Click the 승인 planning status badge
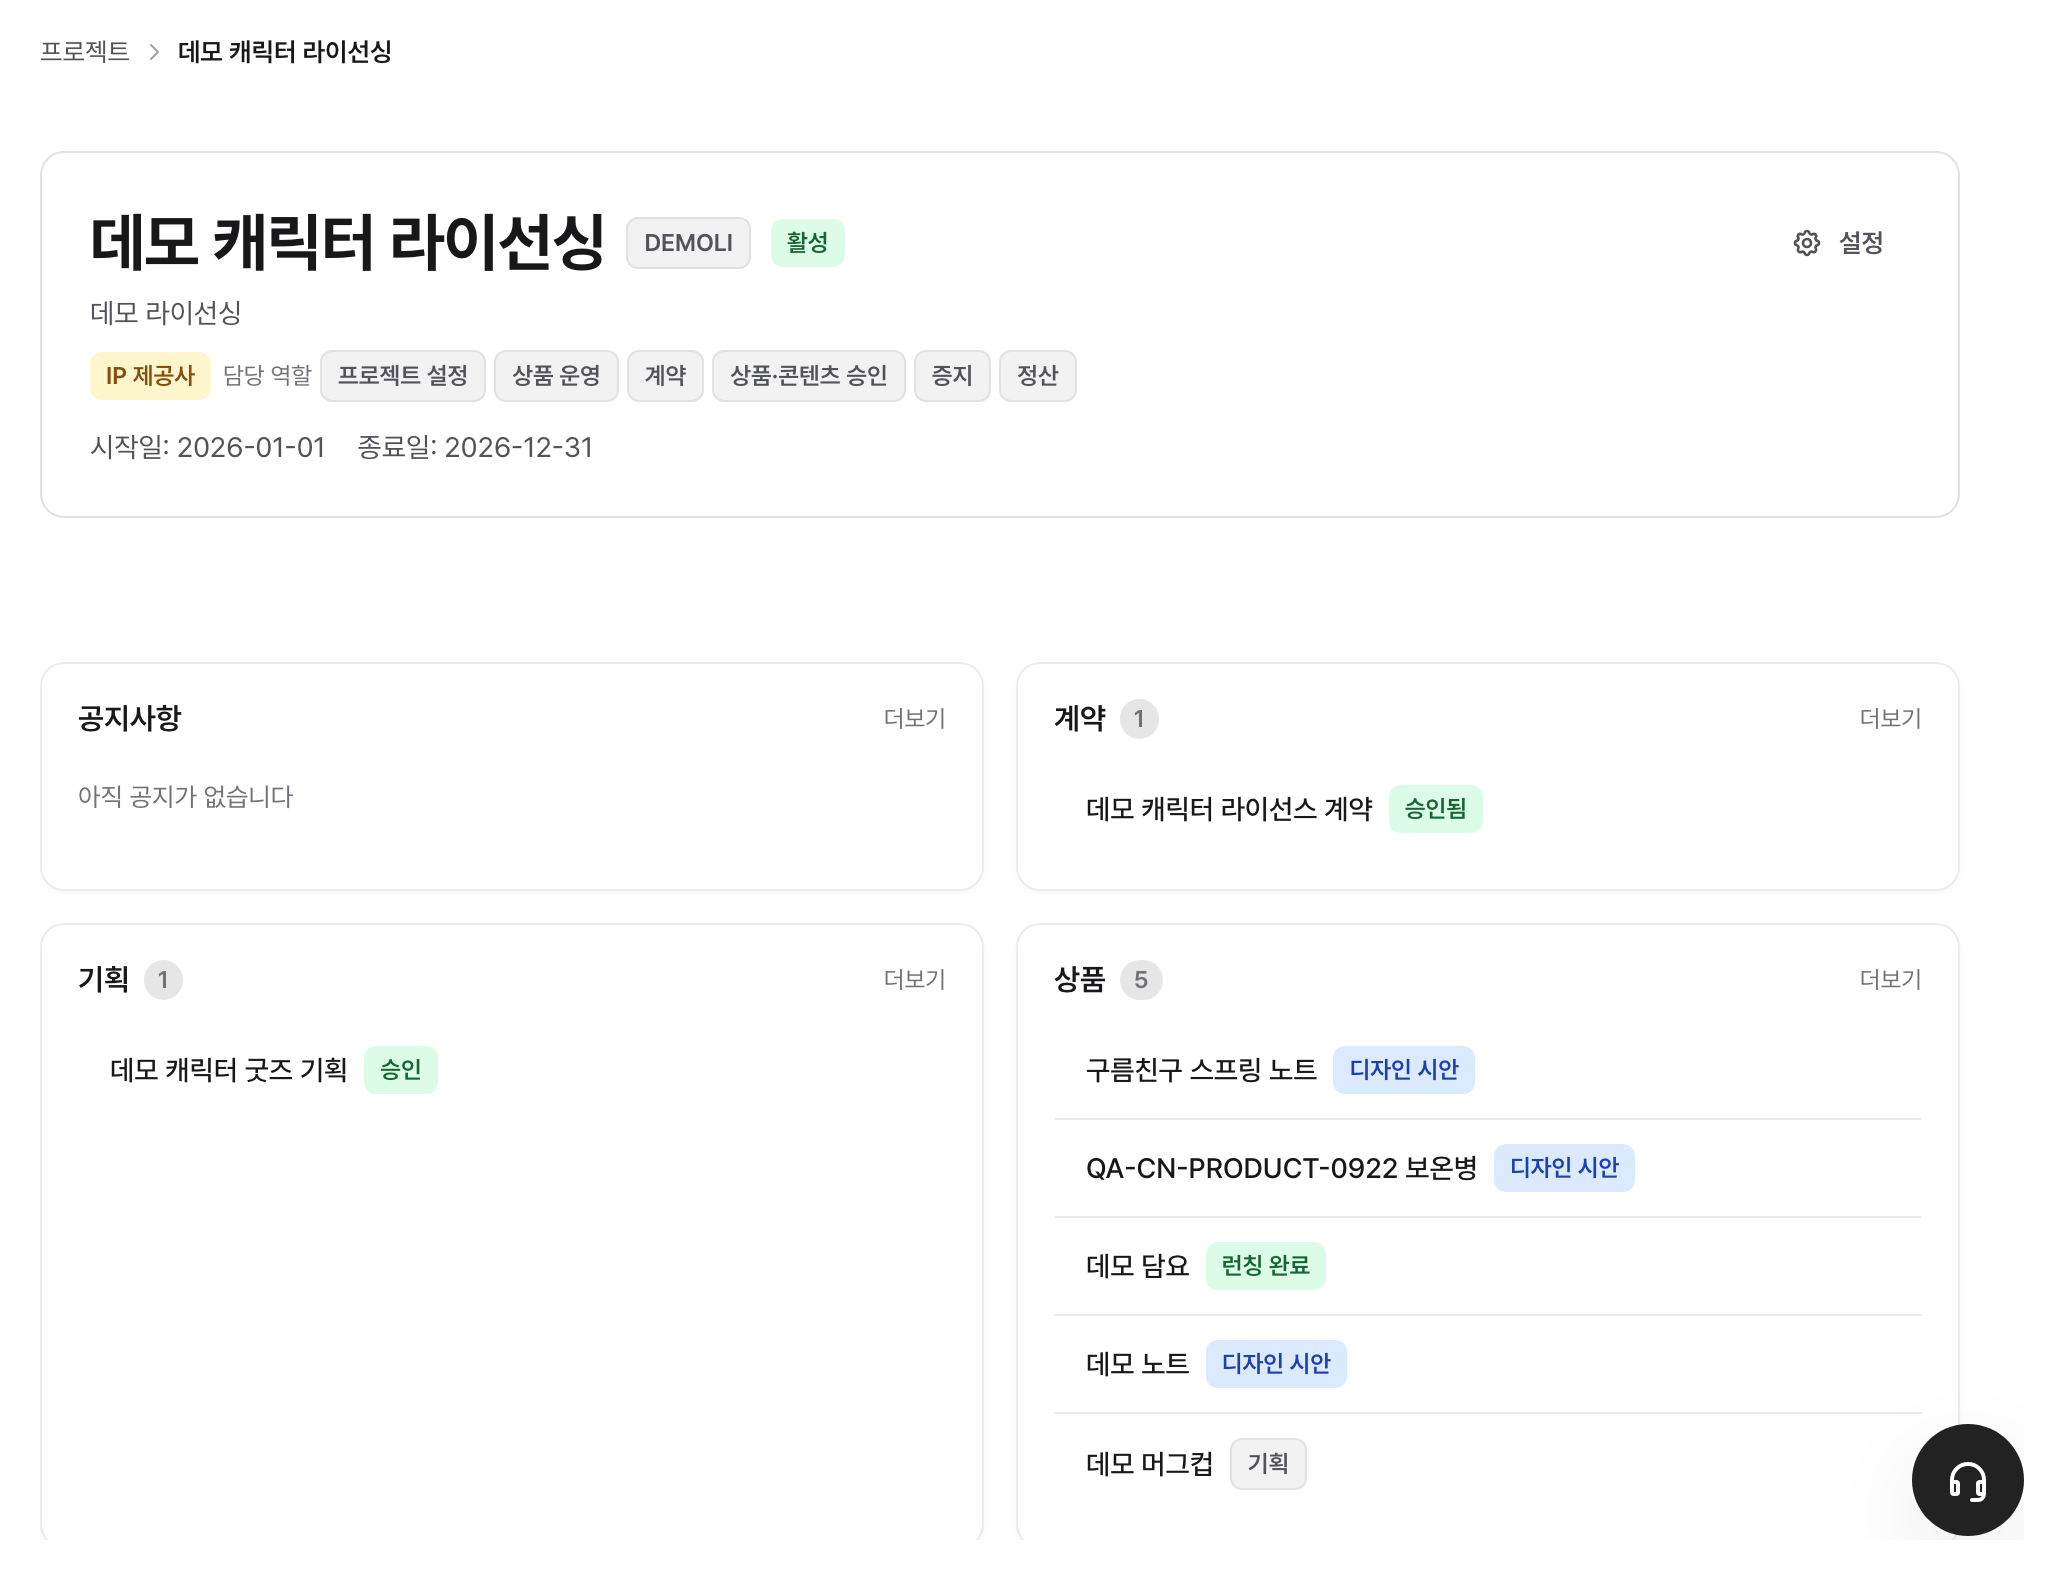Viewport: 2064px width, 1580px height. click(400, 1070)
